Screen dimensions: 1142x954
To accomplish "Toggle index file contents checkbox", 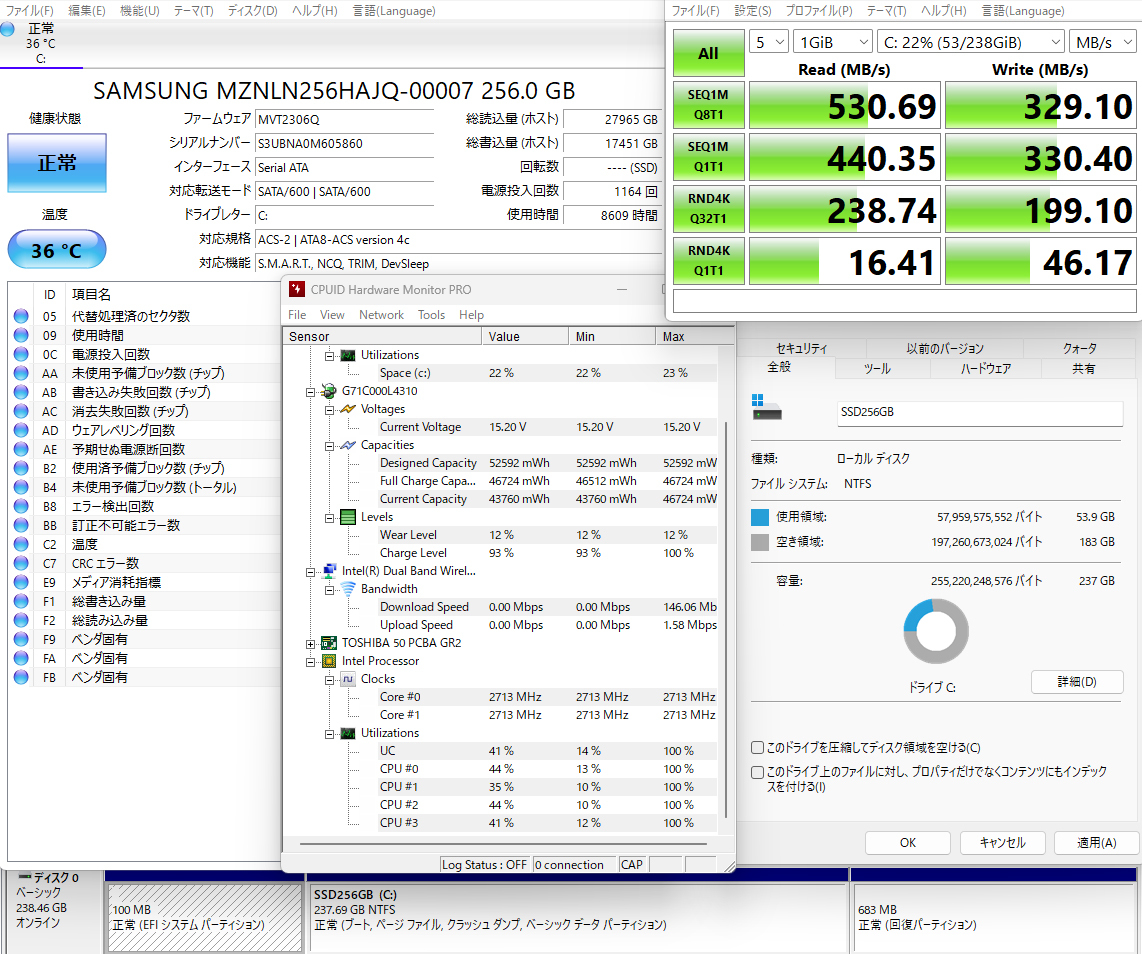I will coord(757,772).
